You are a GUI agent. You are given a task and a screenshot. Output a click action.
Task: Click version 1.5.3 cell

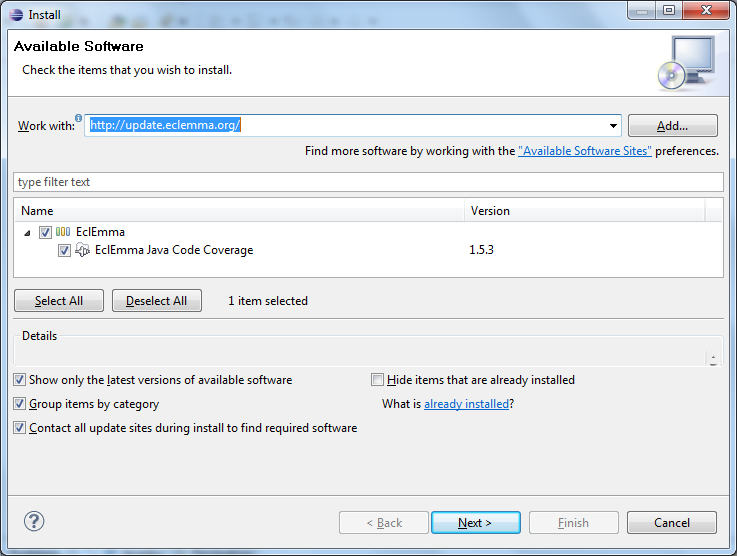(481, 250)
